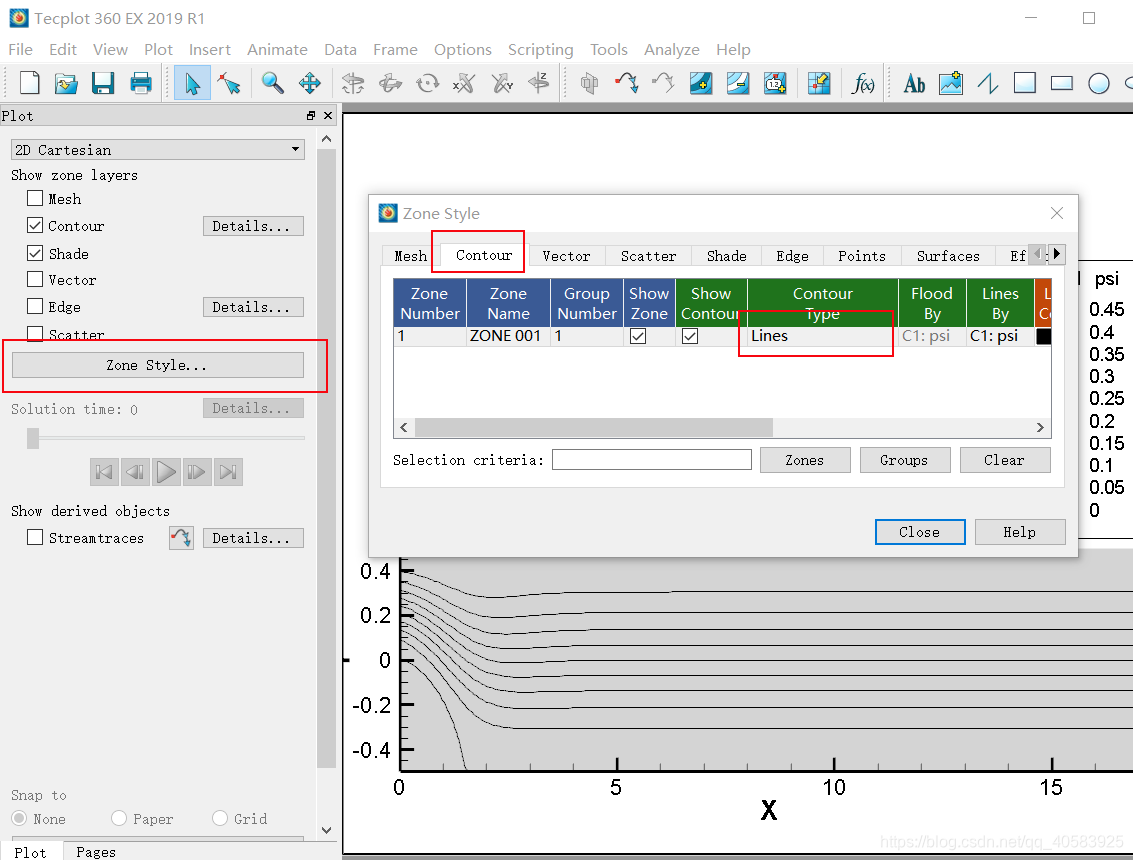Select the Paper snap radio button
Image resolution: width=1133 pixels, height=860 pixels.
coord(119,818)
